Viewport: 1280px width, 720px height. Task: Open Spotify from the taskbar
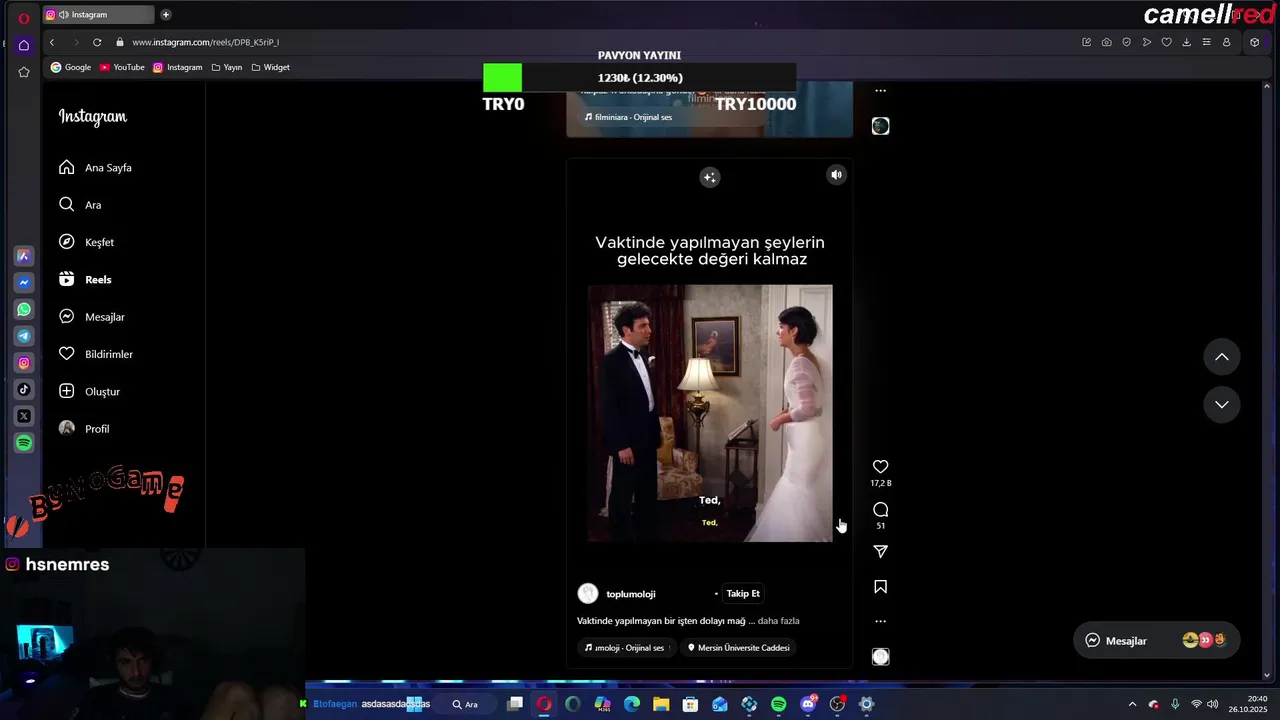tap(778, 704)
